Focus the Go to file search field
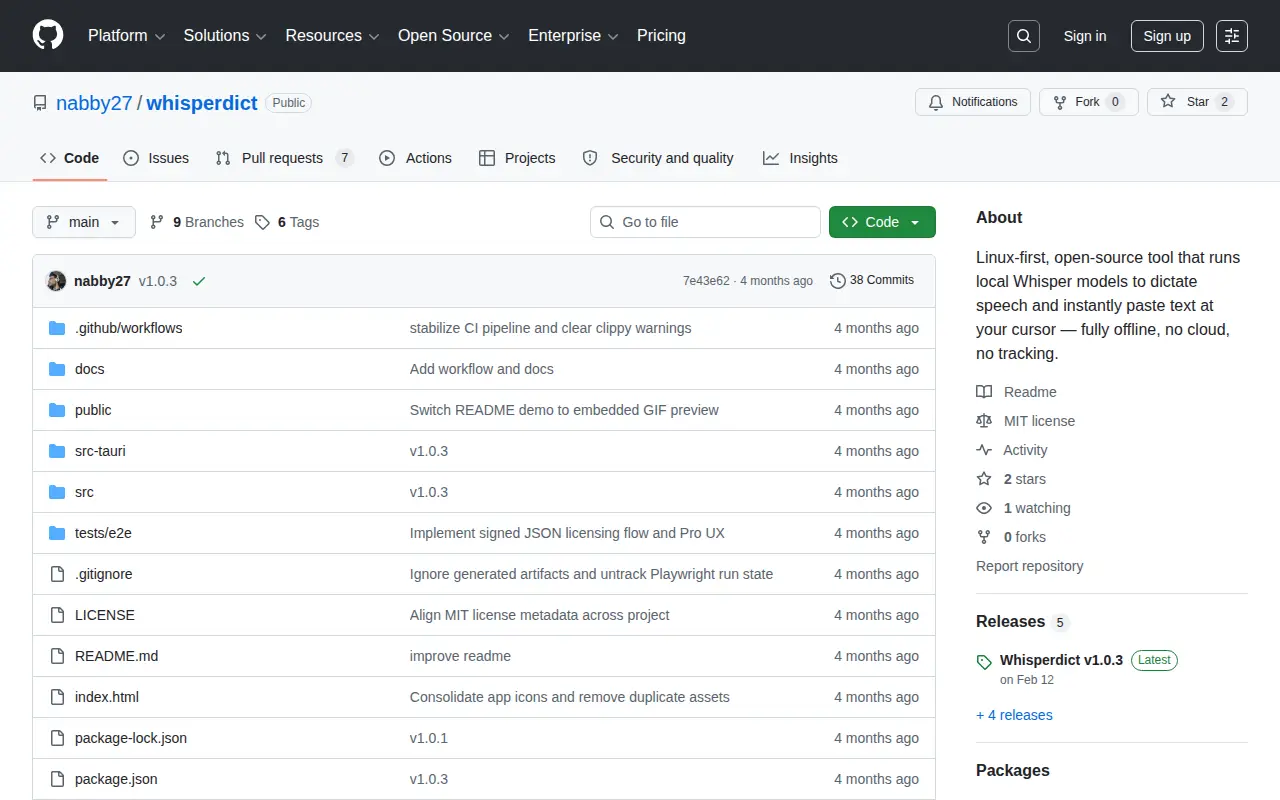This screenshot has height=800, width=1280. (705, 222)
